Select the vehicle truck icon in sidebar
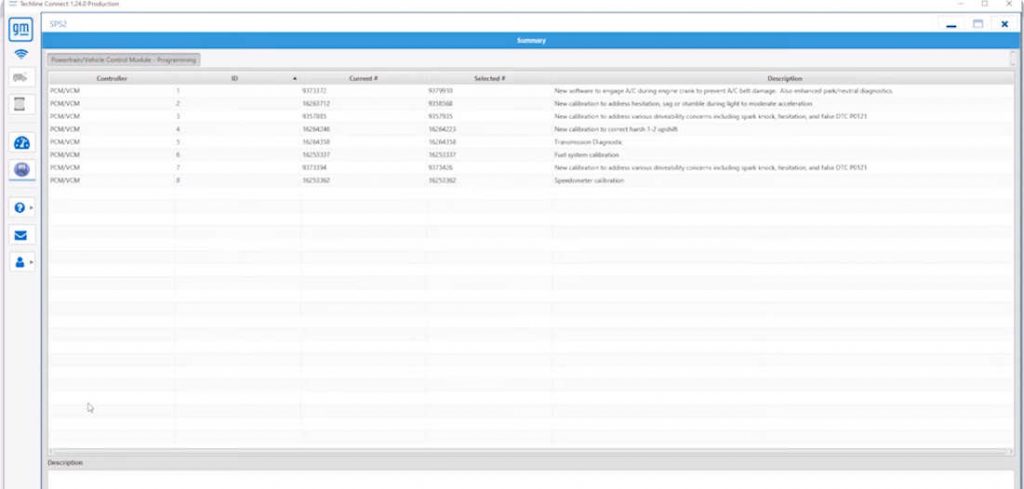 tap(21, 77)
